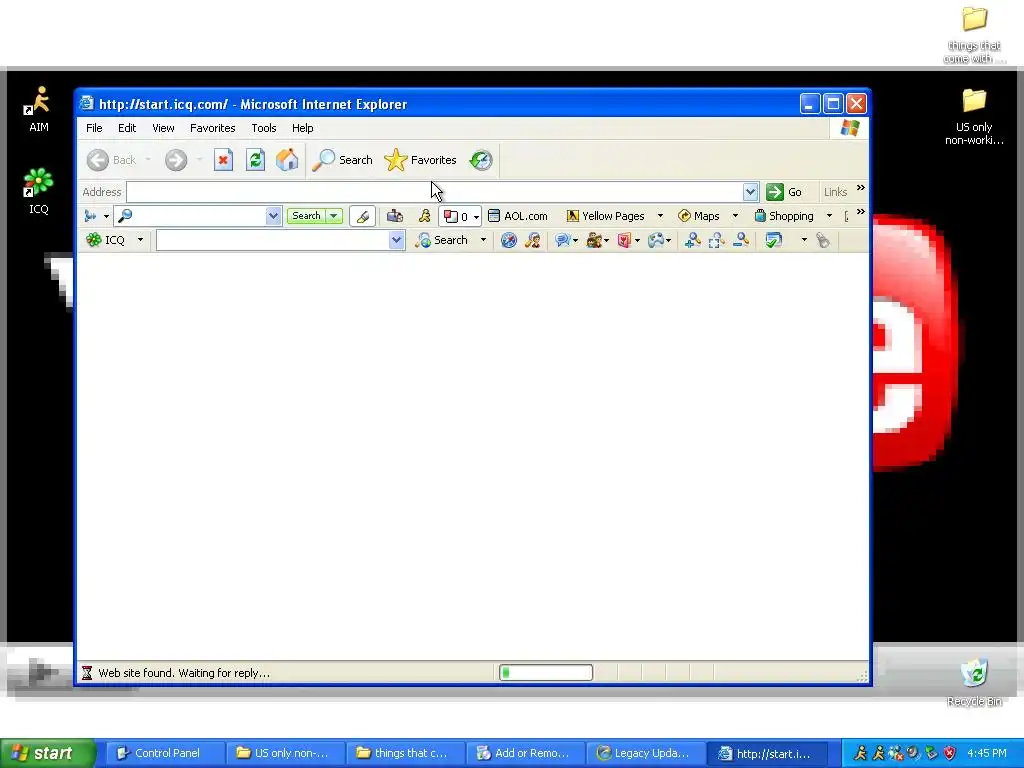Open the AOL mail icon

pos(394,216)
